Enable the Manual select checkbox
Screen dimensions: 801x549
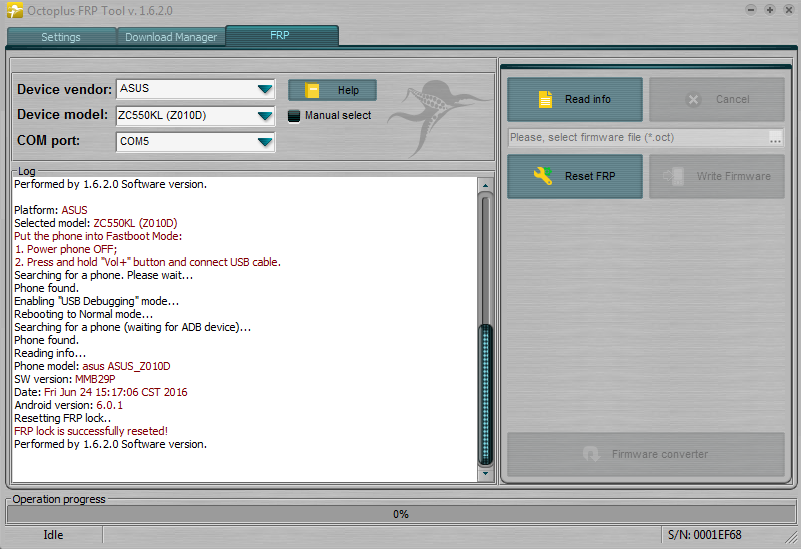click(294, 116)
